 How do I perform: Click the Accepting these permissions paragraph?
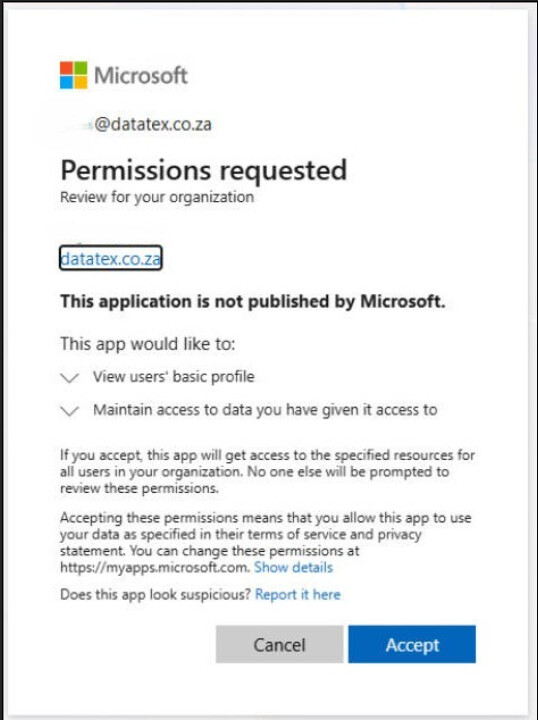click(x=265, y=542)
